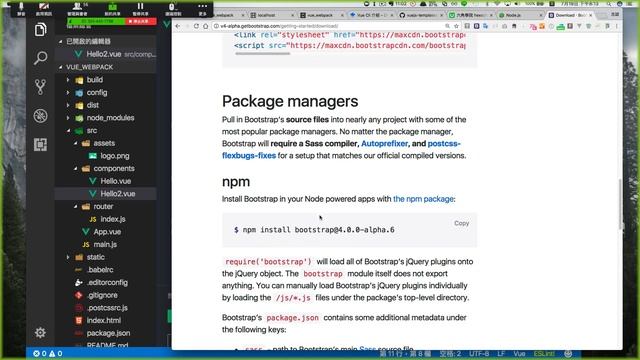Open the VS Code Explorer view

click(x=40, y=30)
